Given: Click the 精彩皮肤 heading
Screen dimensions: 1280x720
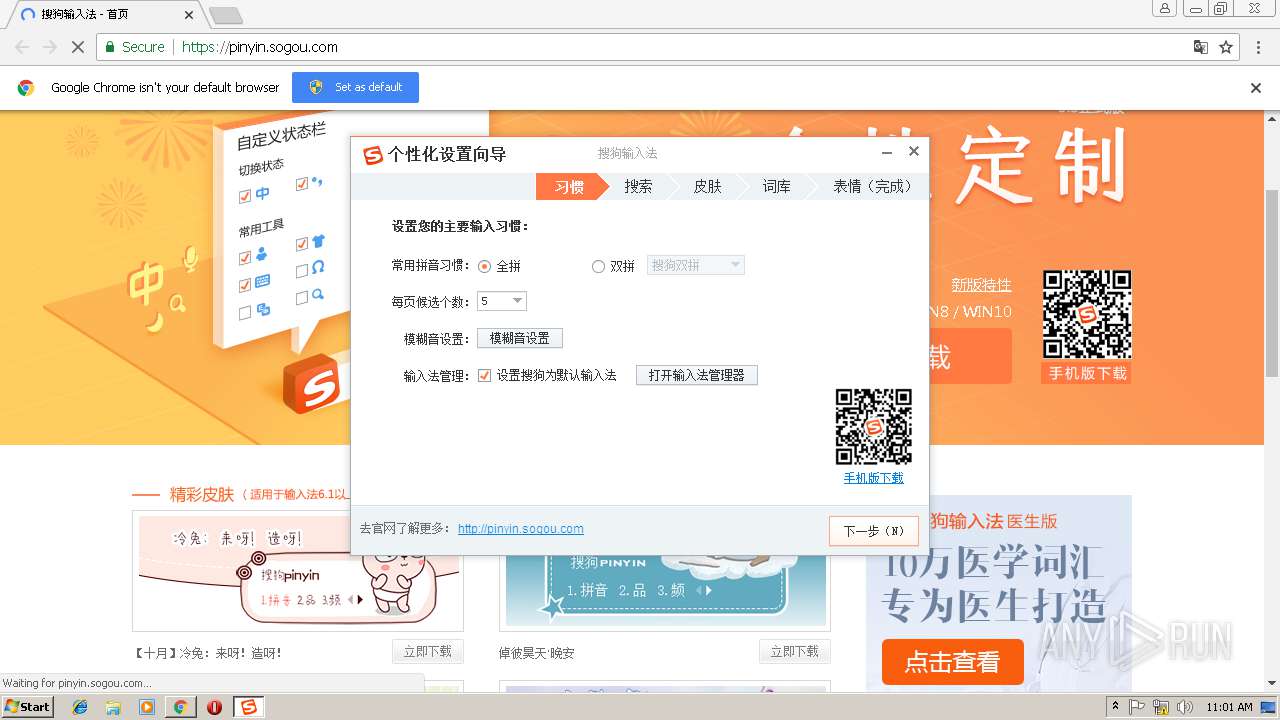Looking at the screenshot, I should coord(202,494).
